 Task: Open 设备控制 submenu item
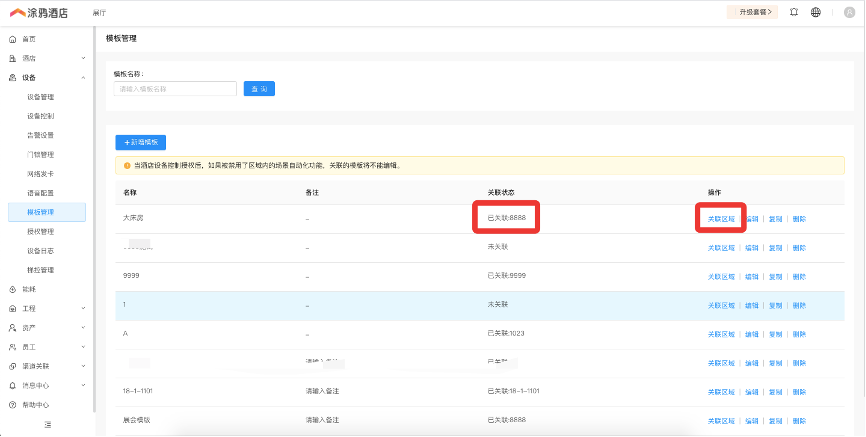[41, 117]
